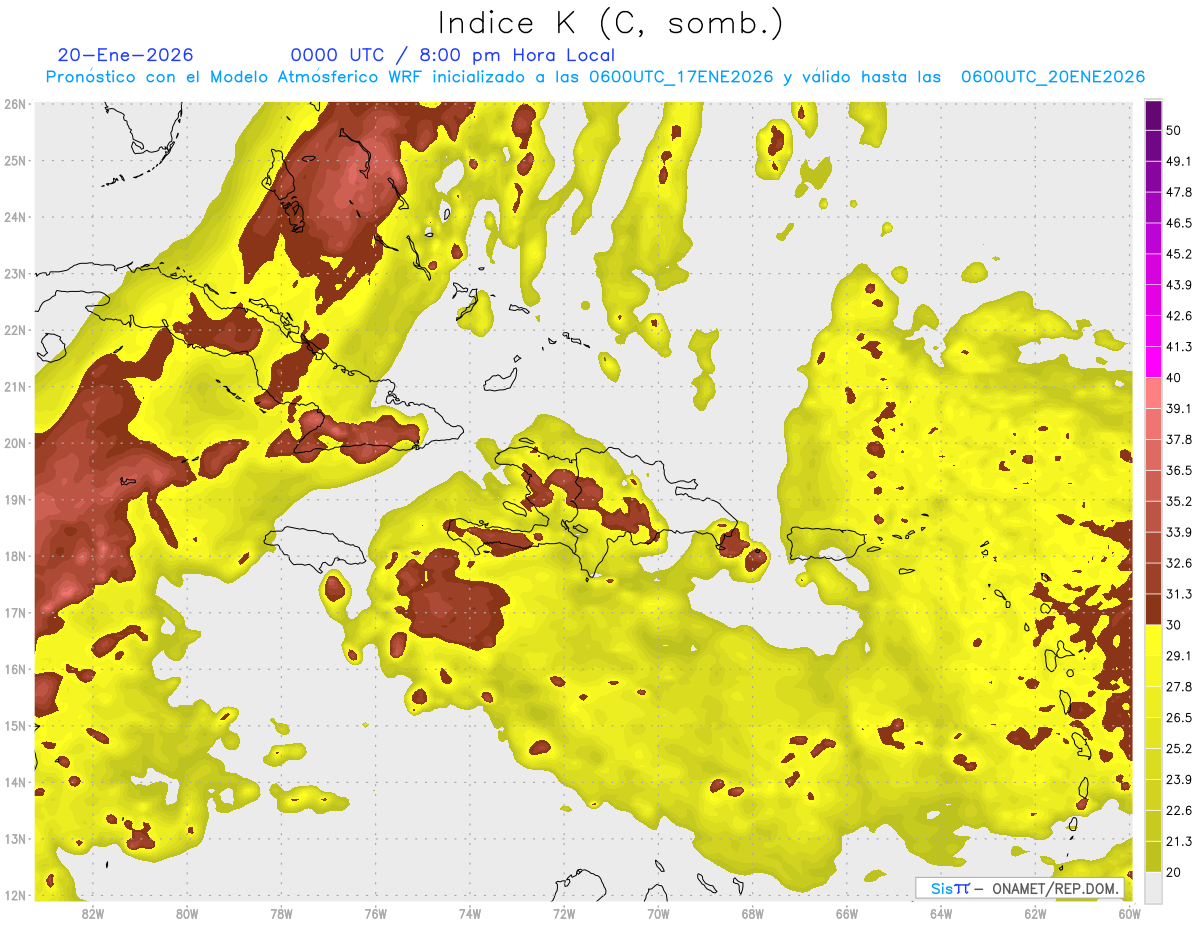Click the latitude label '23N'

(x=15, y=273)
